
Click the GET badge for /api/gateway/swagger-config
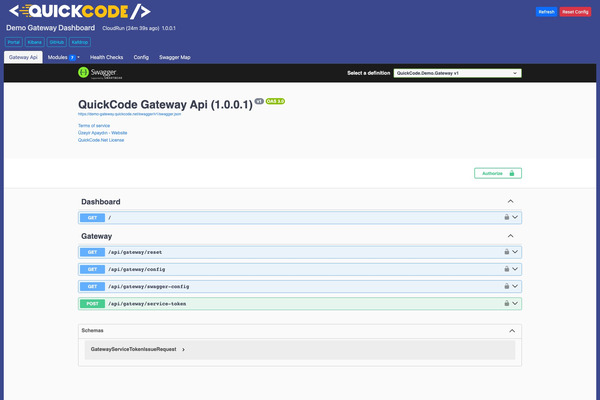coord(92,286)
